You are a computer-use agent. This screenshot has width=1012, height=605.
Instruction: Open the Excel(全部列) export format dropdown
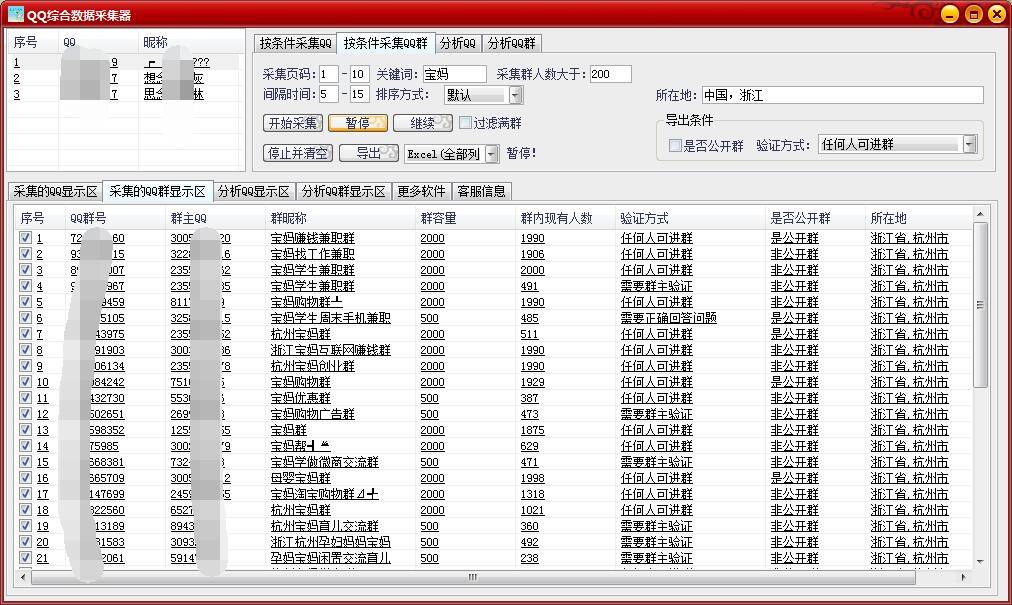[492, 154]
